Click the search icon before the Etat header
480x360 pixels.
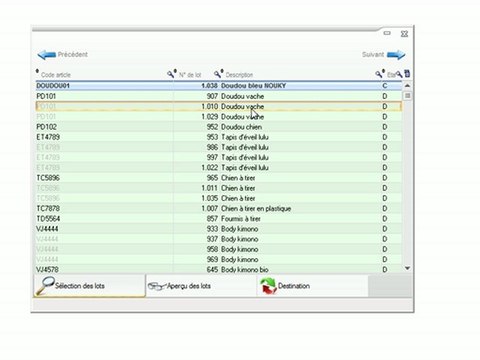coord(380,74)
